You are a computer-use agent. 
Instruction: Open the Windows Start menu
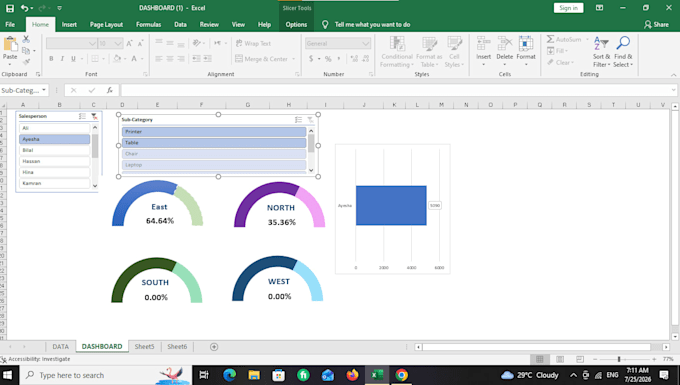click(8, 375)
